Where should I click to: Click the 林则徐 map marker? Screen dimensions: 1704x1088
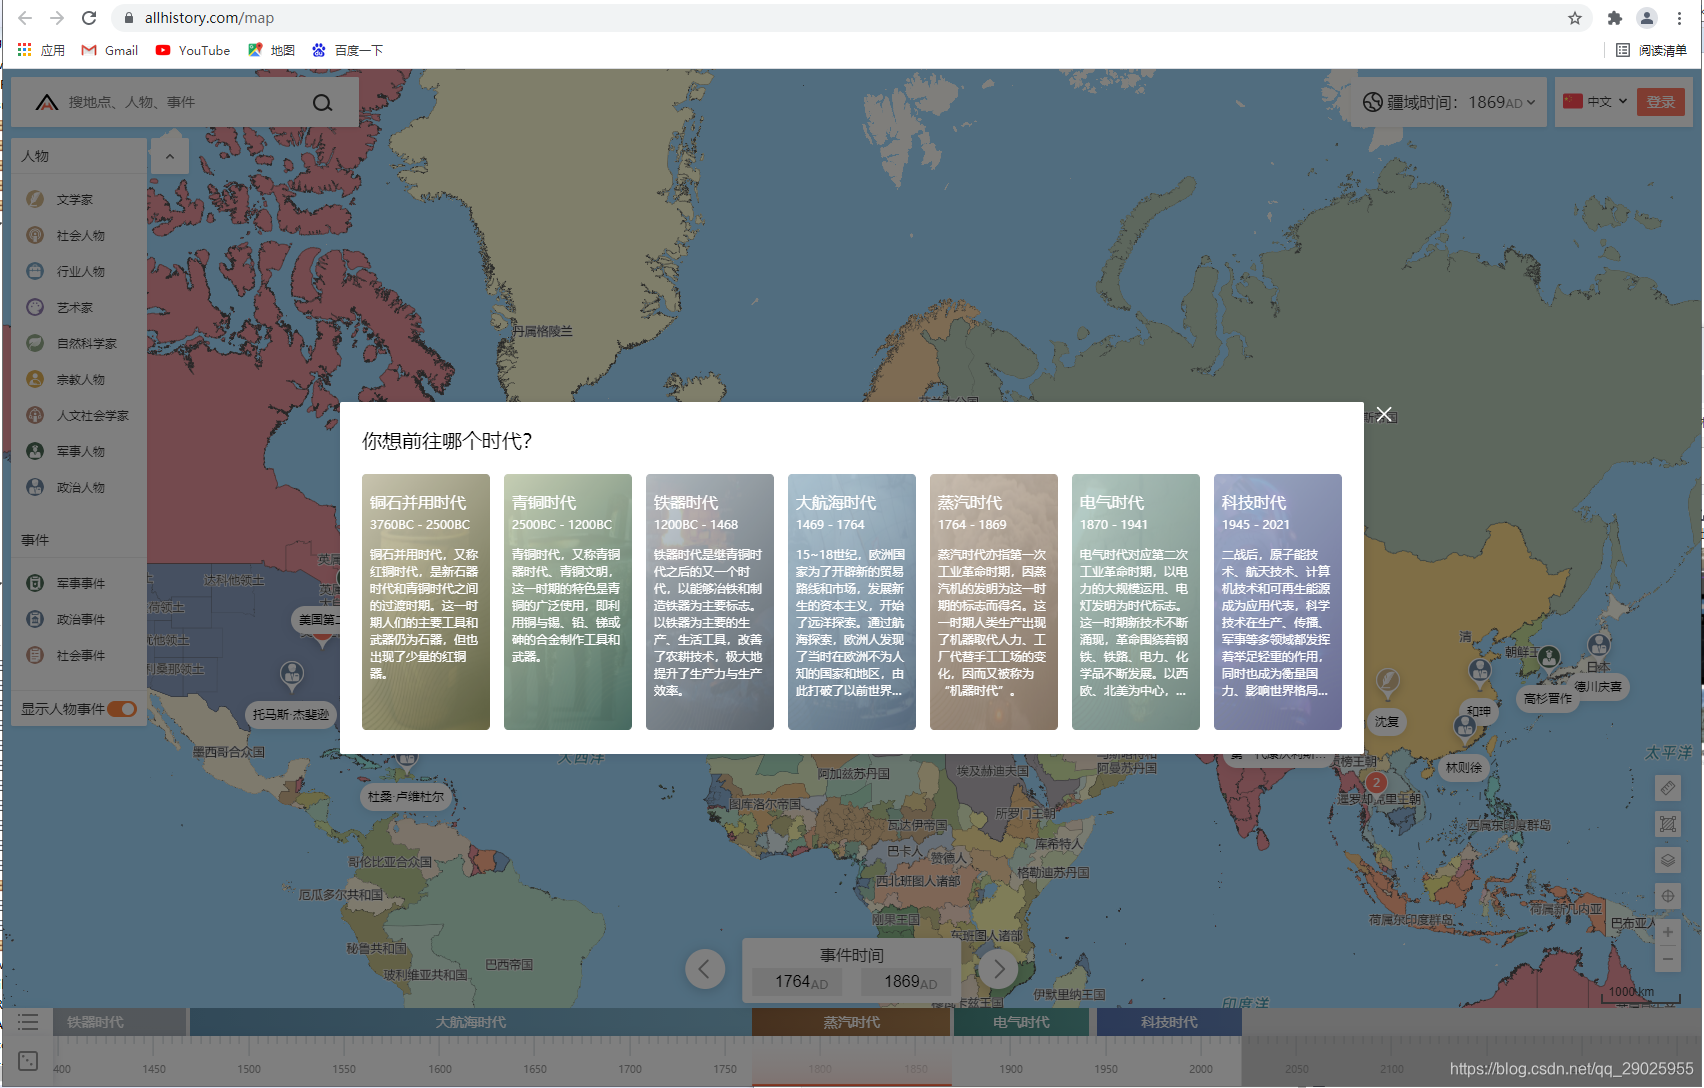point(1464,767)
